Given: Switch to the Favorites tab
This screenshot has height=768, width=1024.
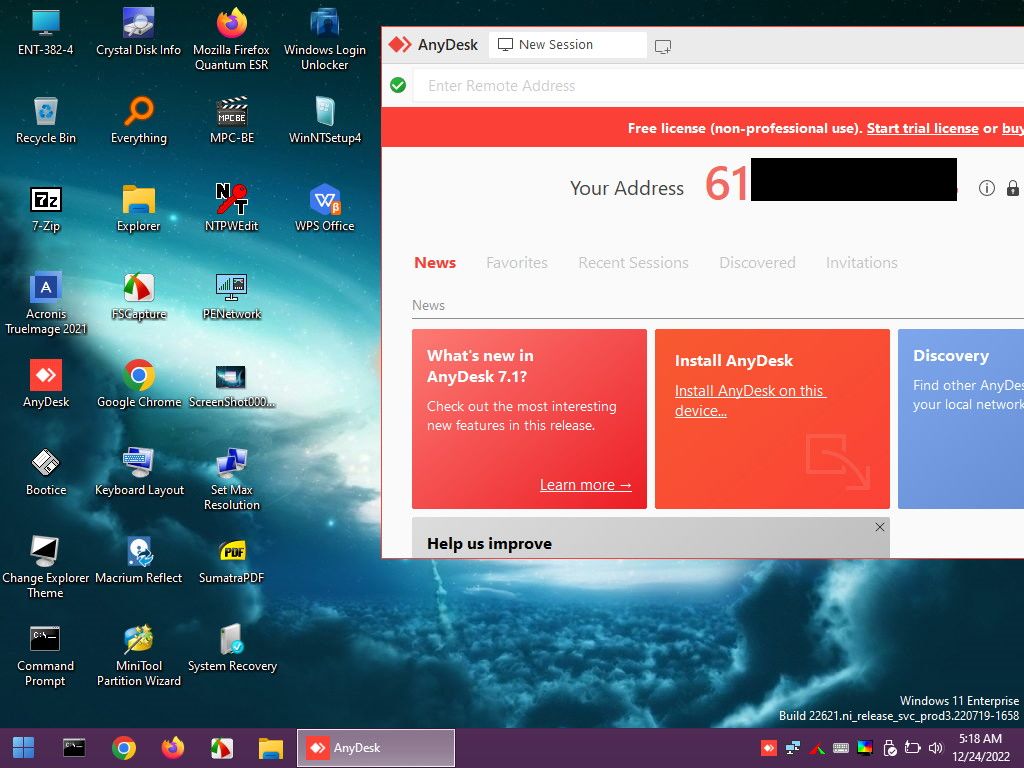Looking at the screenshot, I should tap(517, 263).
